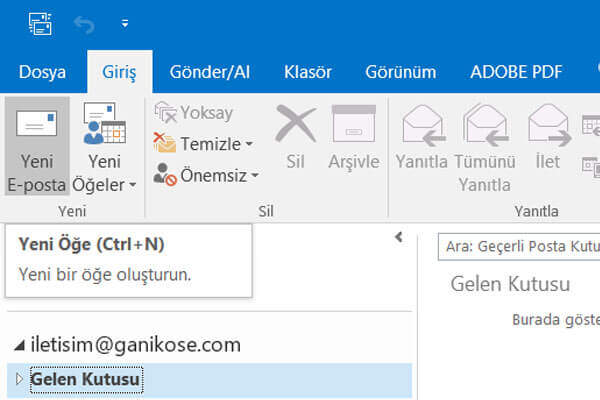Click the Yoksay ignore conversation button
600x400 pixels.
click(x=194, y=113)
